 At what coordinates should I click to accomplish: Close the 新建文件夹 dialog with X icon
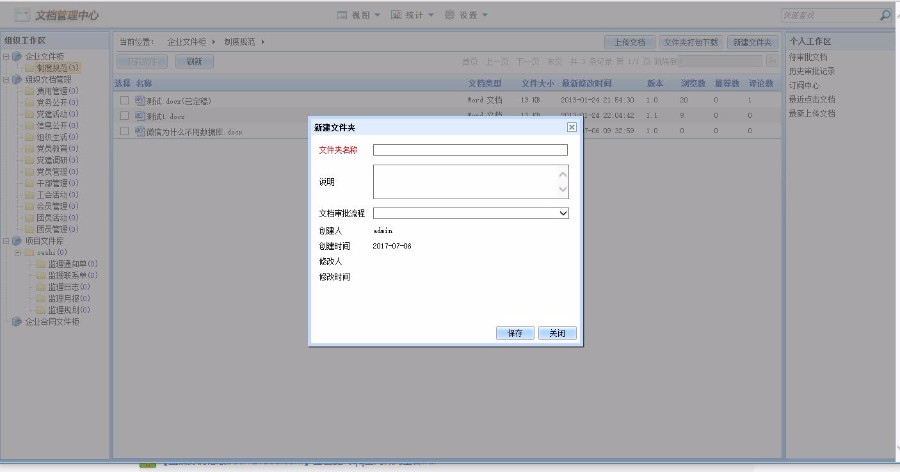(x=571, y=127)
